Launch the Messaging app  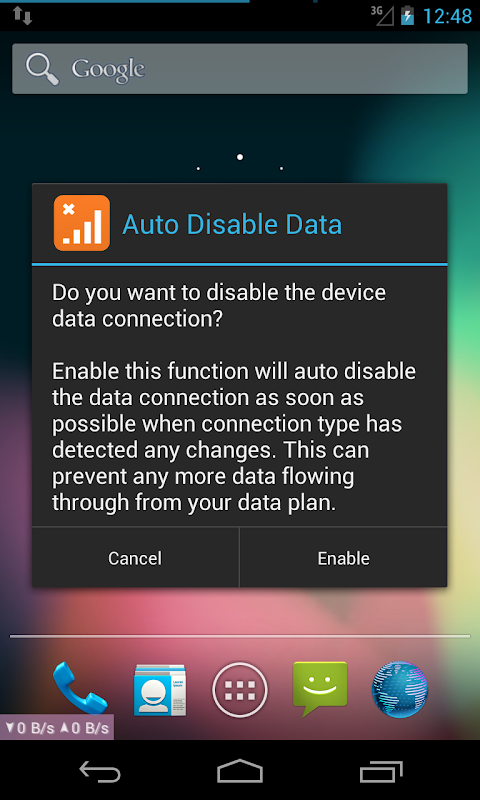pyautogui.click(x=320, y=689)
